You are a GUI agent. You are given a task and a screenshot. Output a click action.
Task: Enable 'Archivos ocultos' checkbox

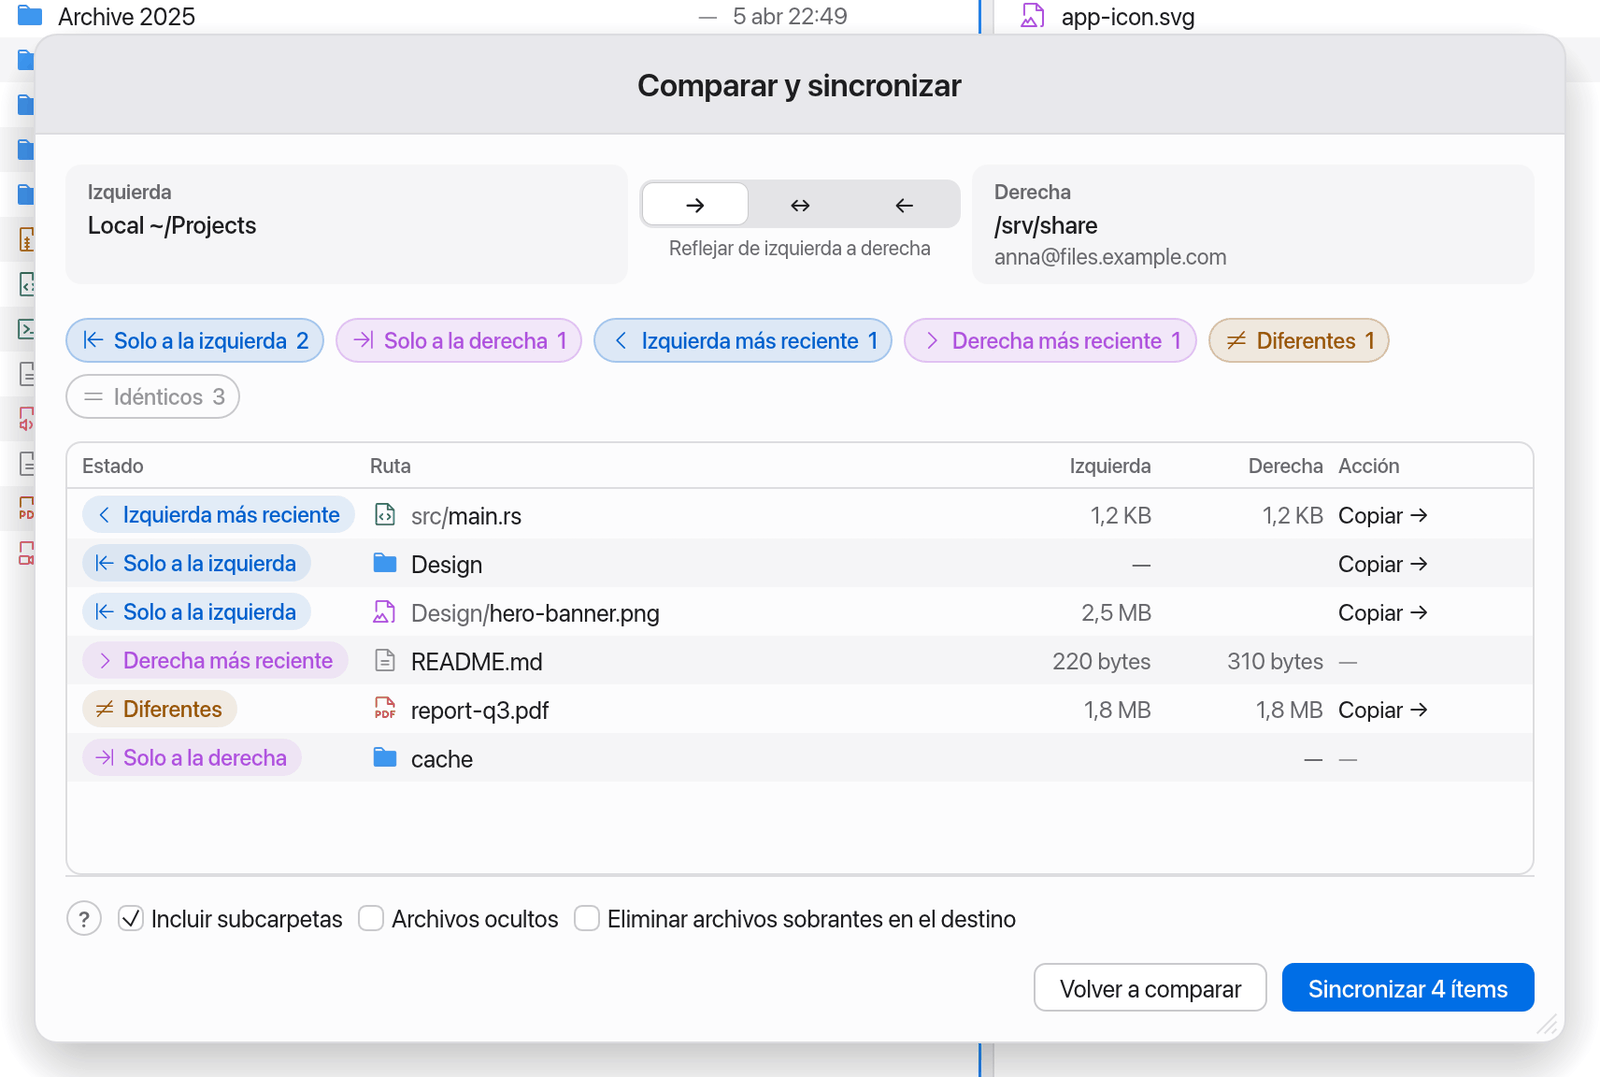[x=371, y=919]
